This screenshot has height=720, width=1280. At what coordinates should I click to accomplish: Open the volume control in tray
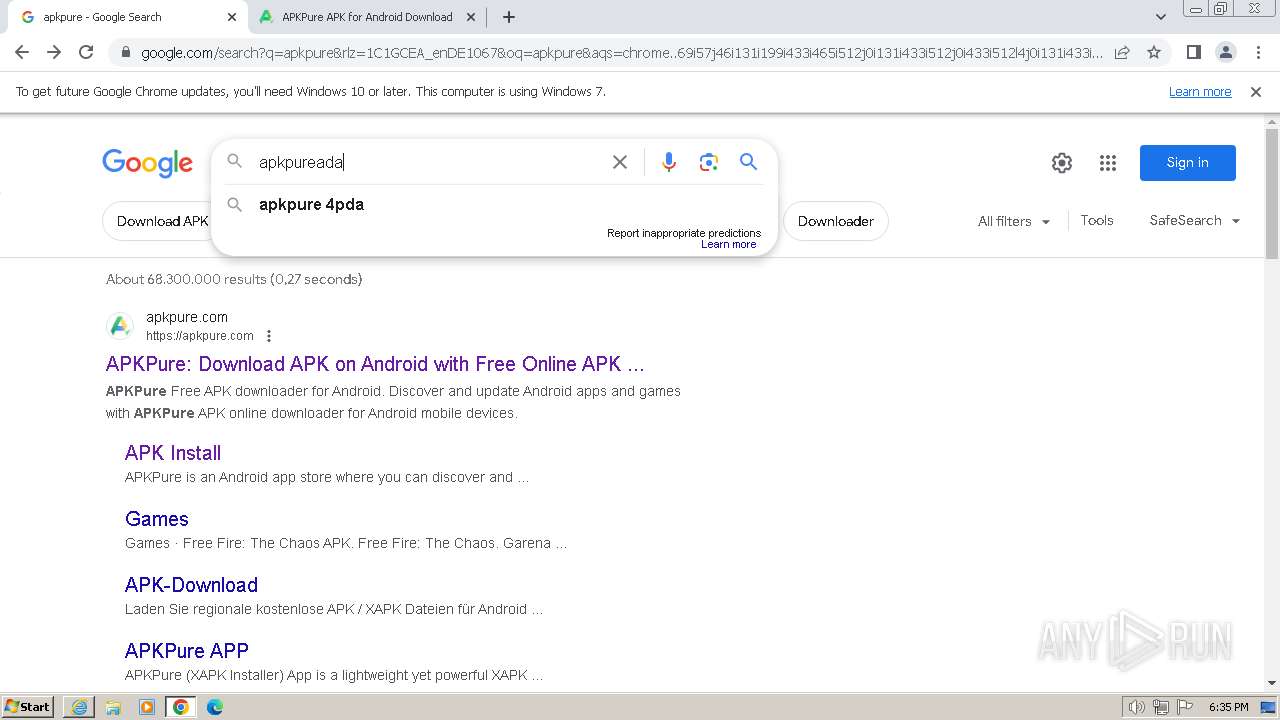click(x=1137, y=707)
